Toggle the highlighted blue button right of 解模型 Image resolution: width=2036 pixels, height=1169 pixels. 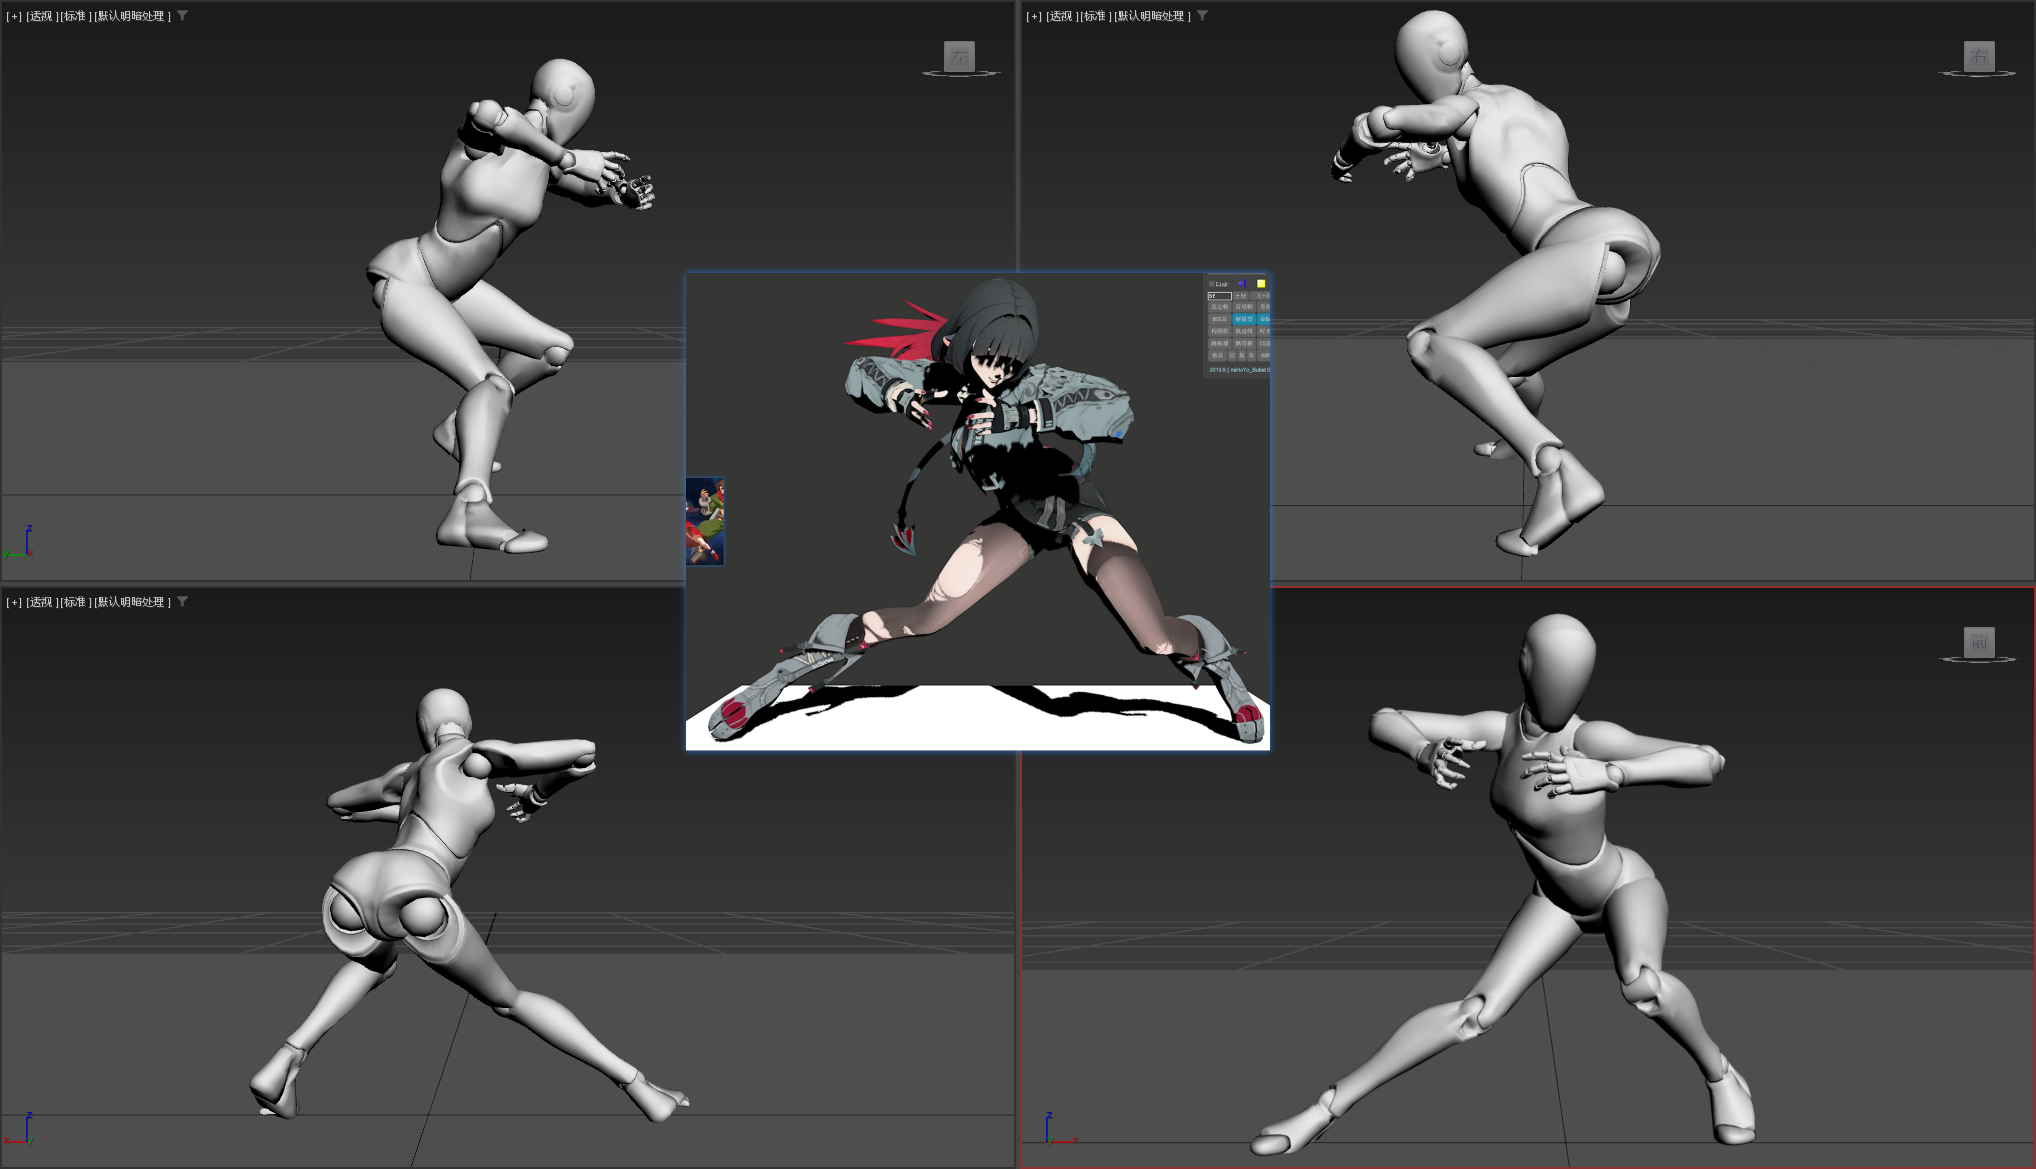pyautogui.click(x=1264, y=319)
